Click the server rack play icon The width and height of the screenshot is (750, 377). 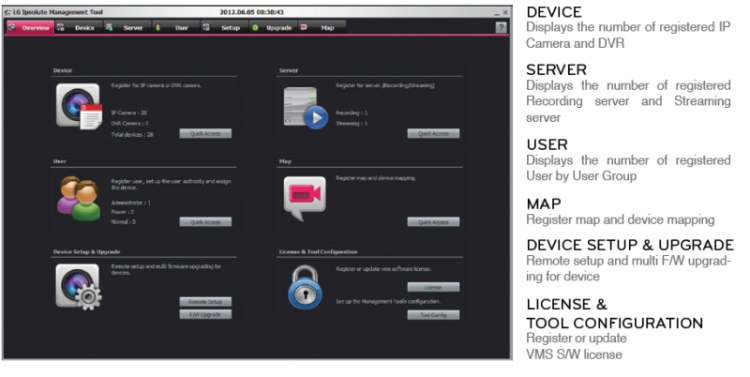306,108
